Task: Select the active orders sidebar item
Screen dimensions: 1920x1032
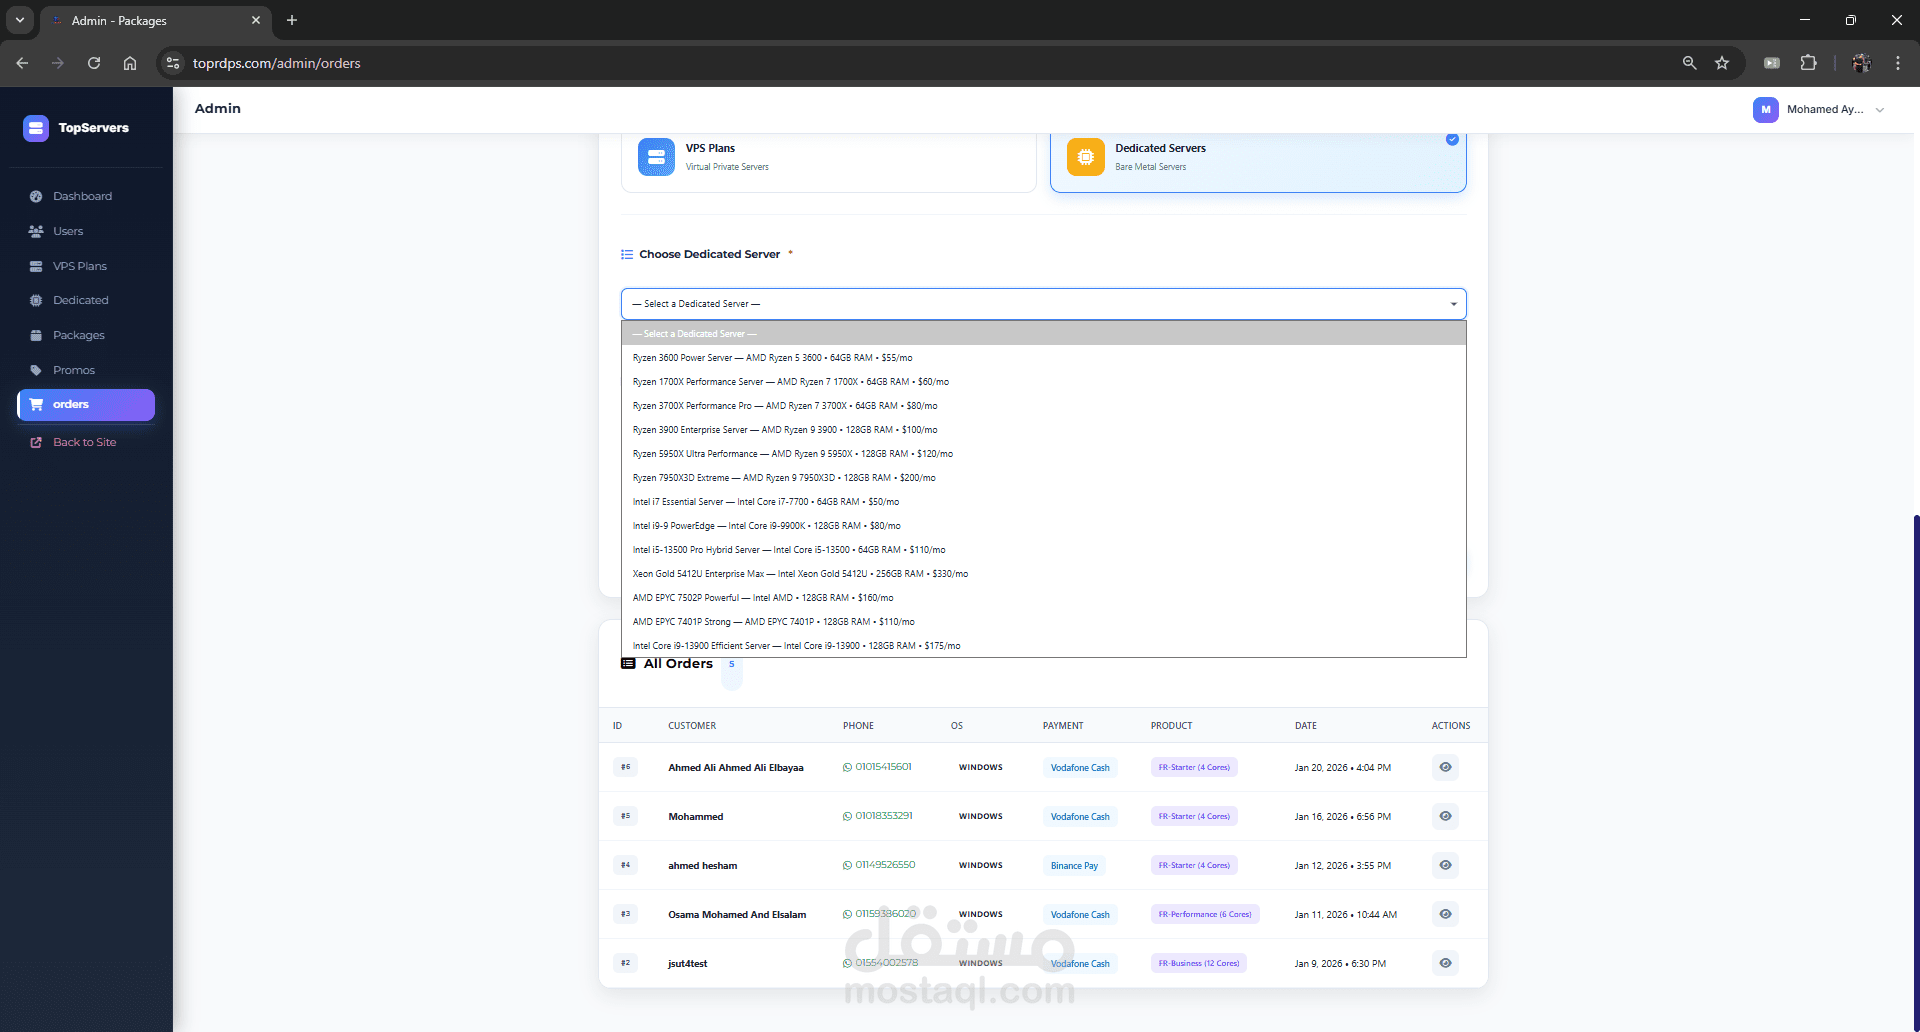Action: (86, 405)
